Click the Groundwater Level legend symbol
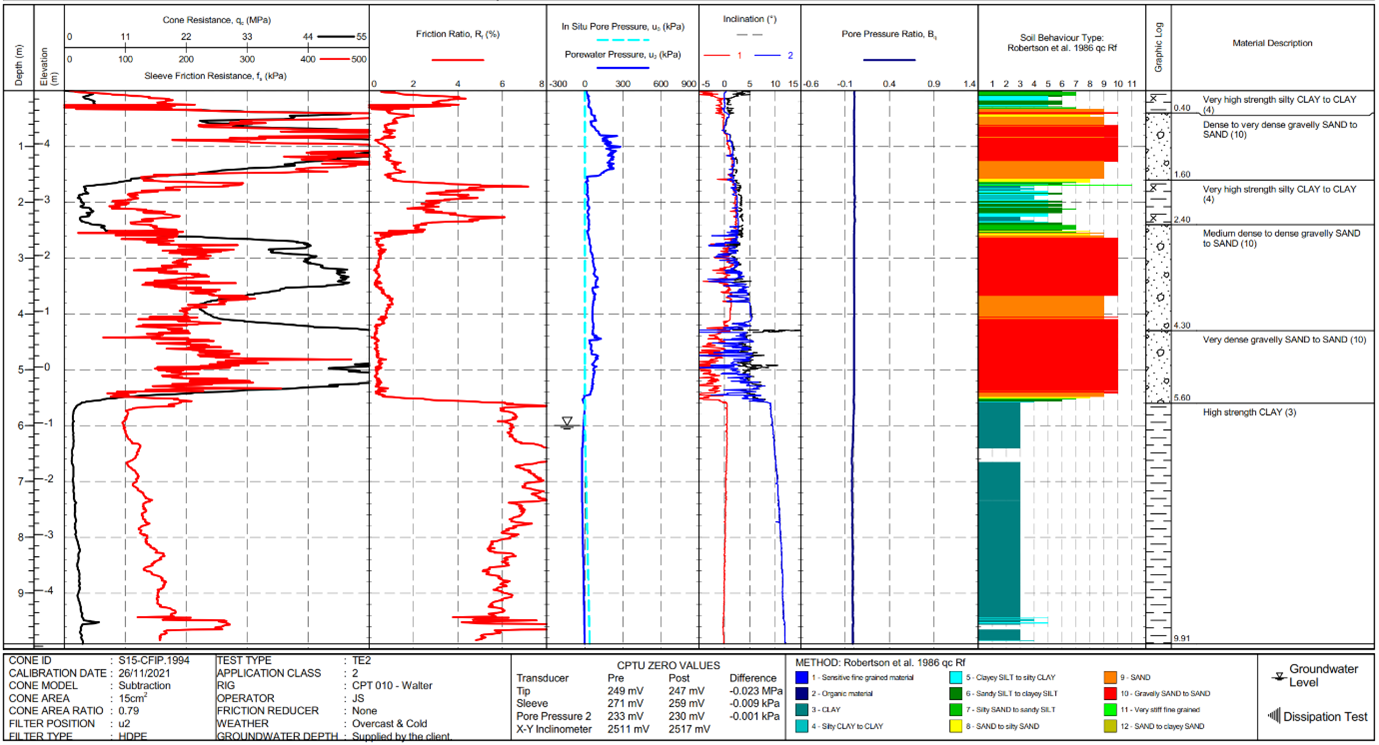This screenshot has width=1379, height=745. click(1275, 677)
